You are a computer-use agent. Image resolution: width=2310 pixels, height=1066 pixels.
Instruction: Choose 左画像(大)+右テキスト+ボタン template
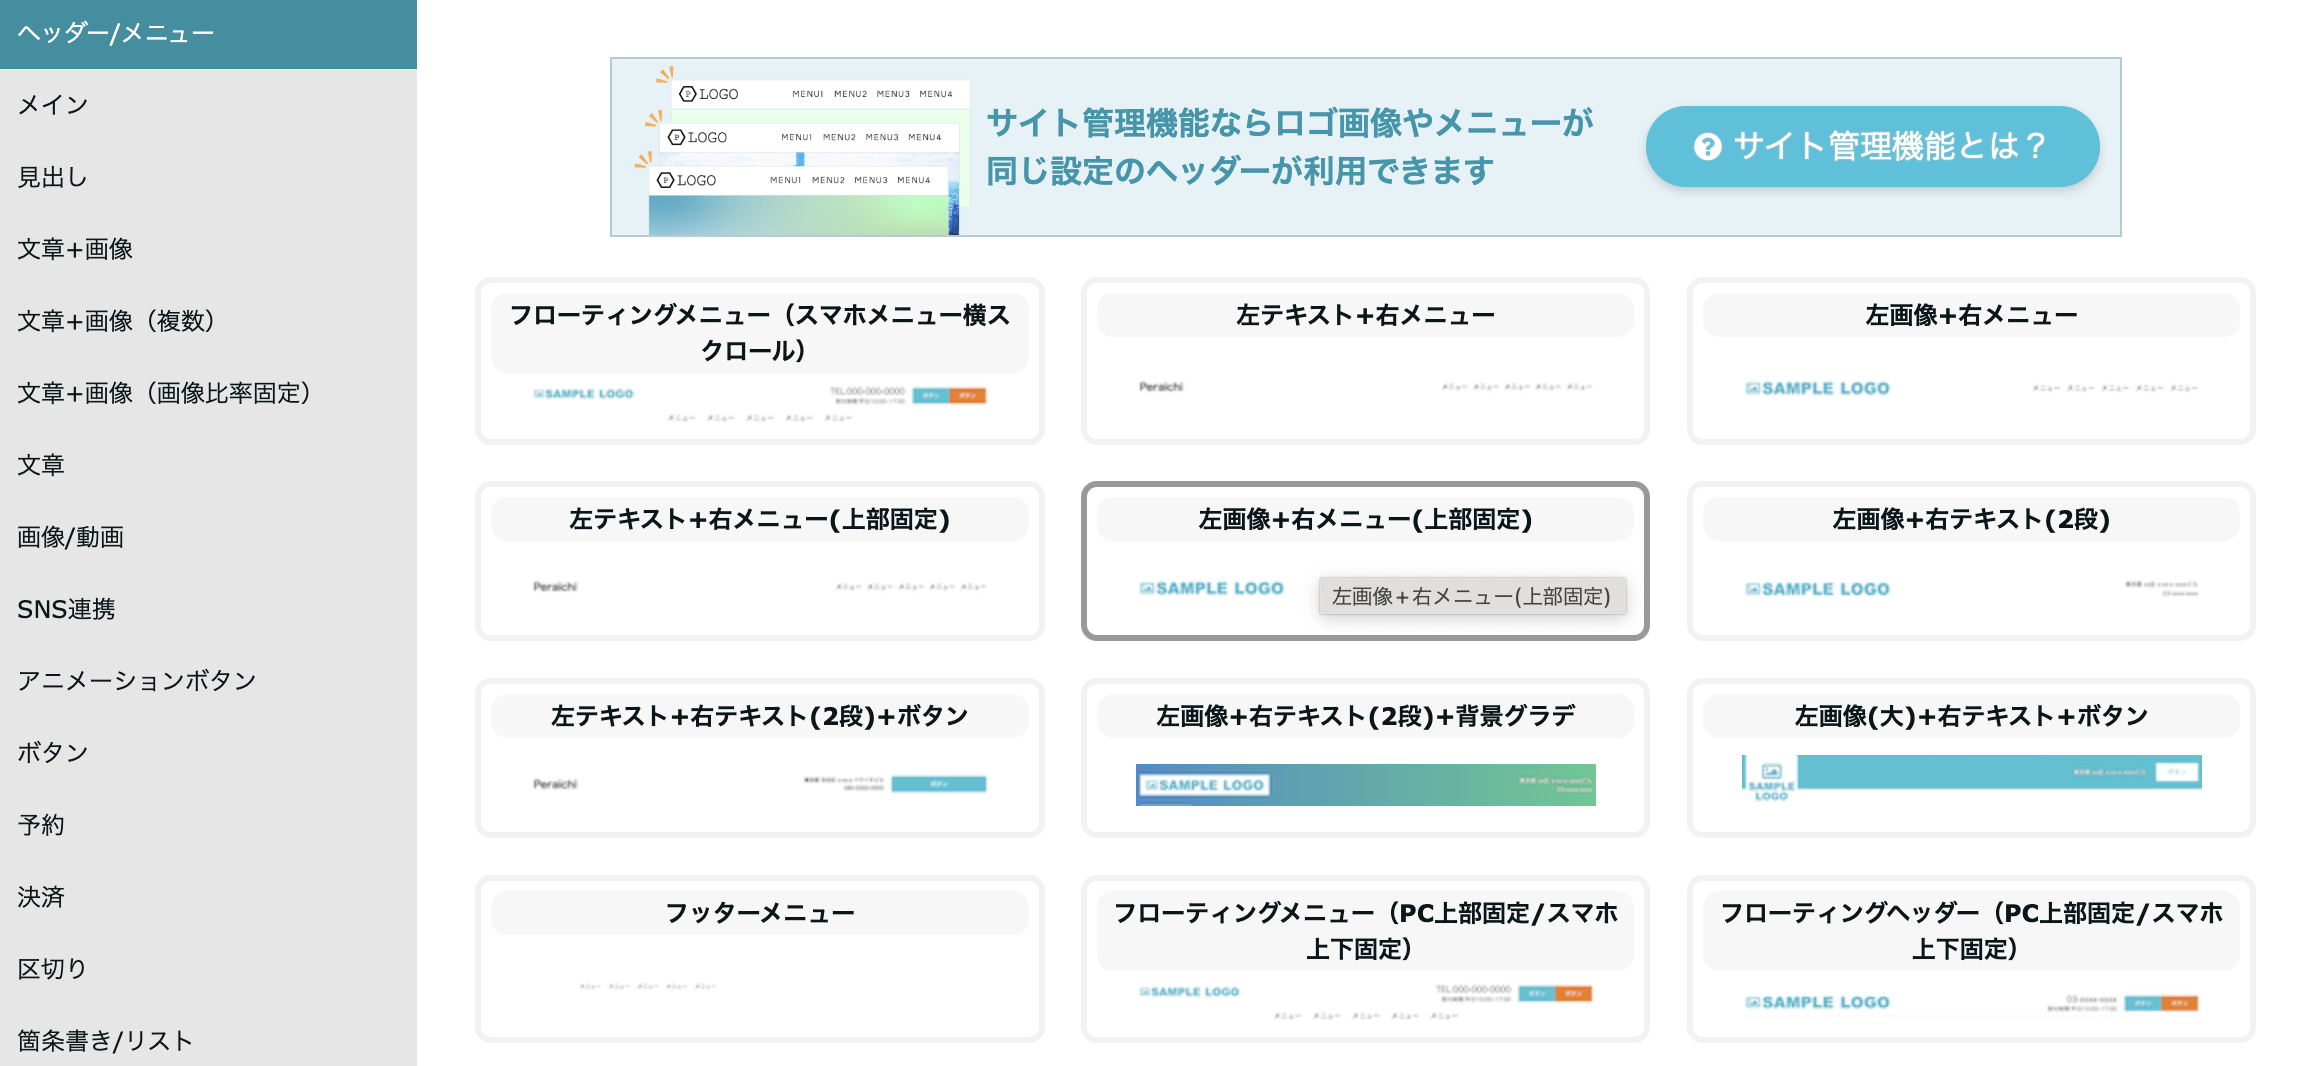pos(1970,758)
